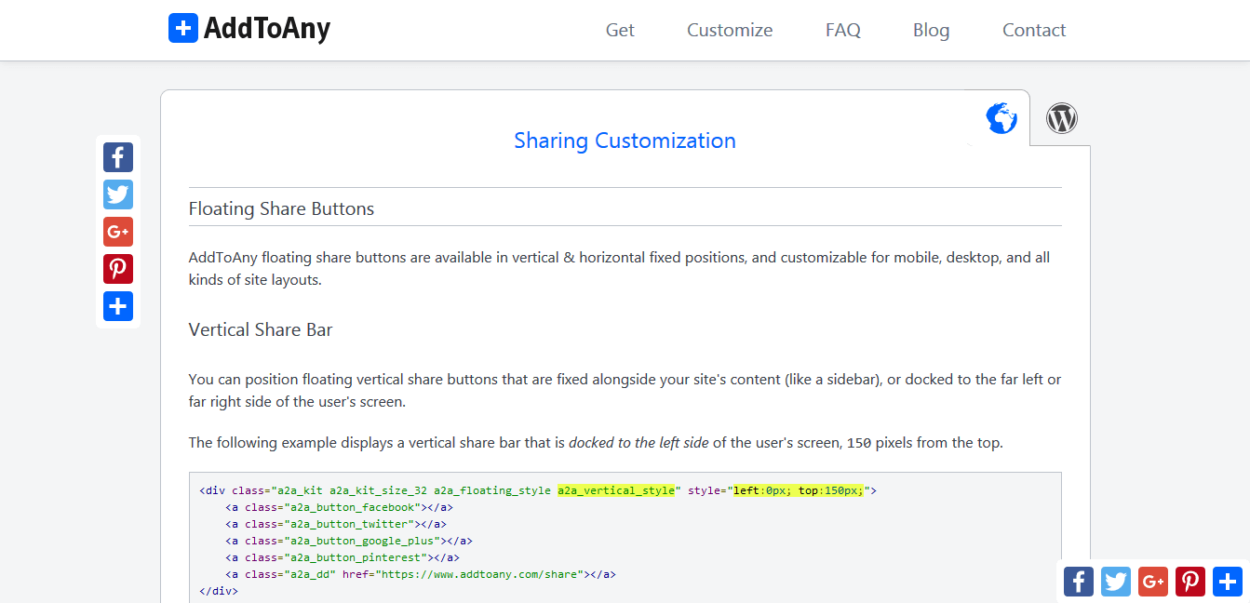Screen dimensions: 1250x603
Task: Click the Sharing Customization heading link
Action: point(625,141)
